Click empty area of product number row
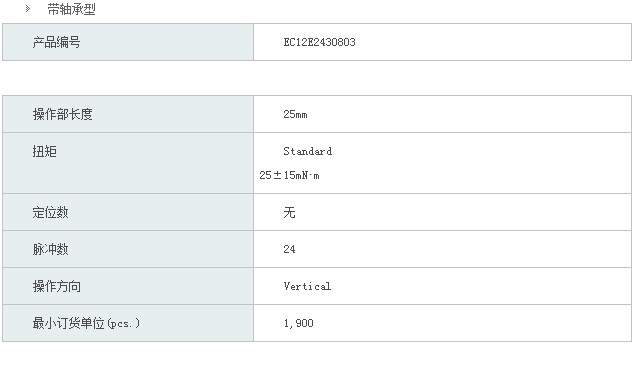The width and height of the screenshot is (634, 374). (x=493, y=42)
